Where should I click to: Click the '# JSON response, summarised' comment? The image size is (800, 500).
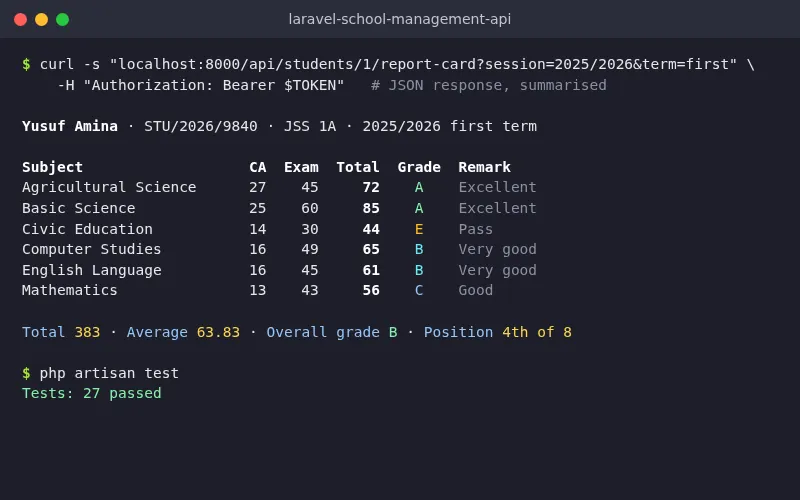click(x=489, y=85)
